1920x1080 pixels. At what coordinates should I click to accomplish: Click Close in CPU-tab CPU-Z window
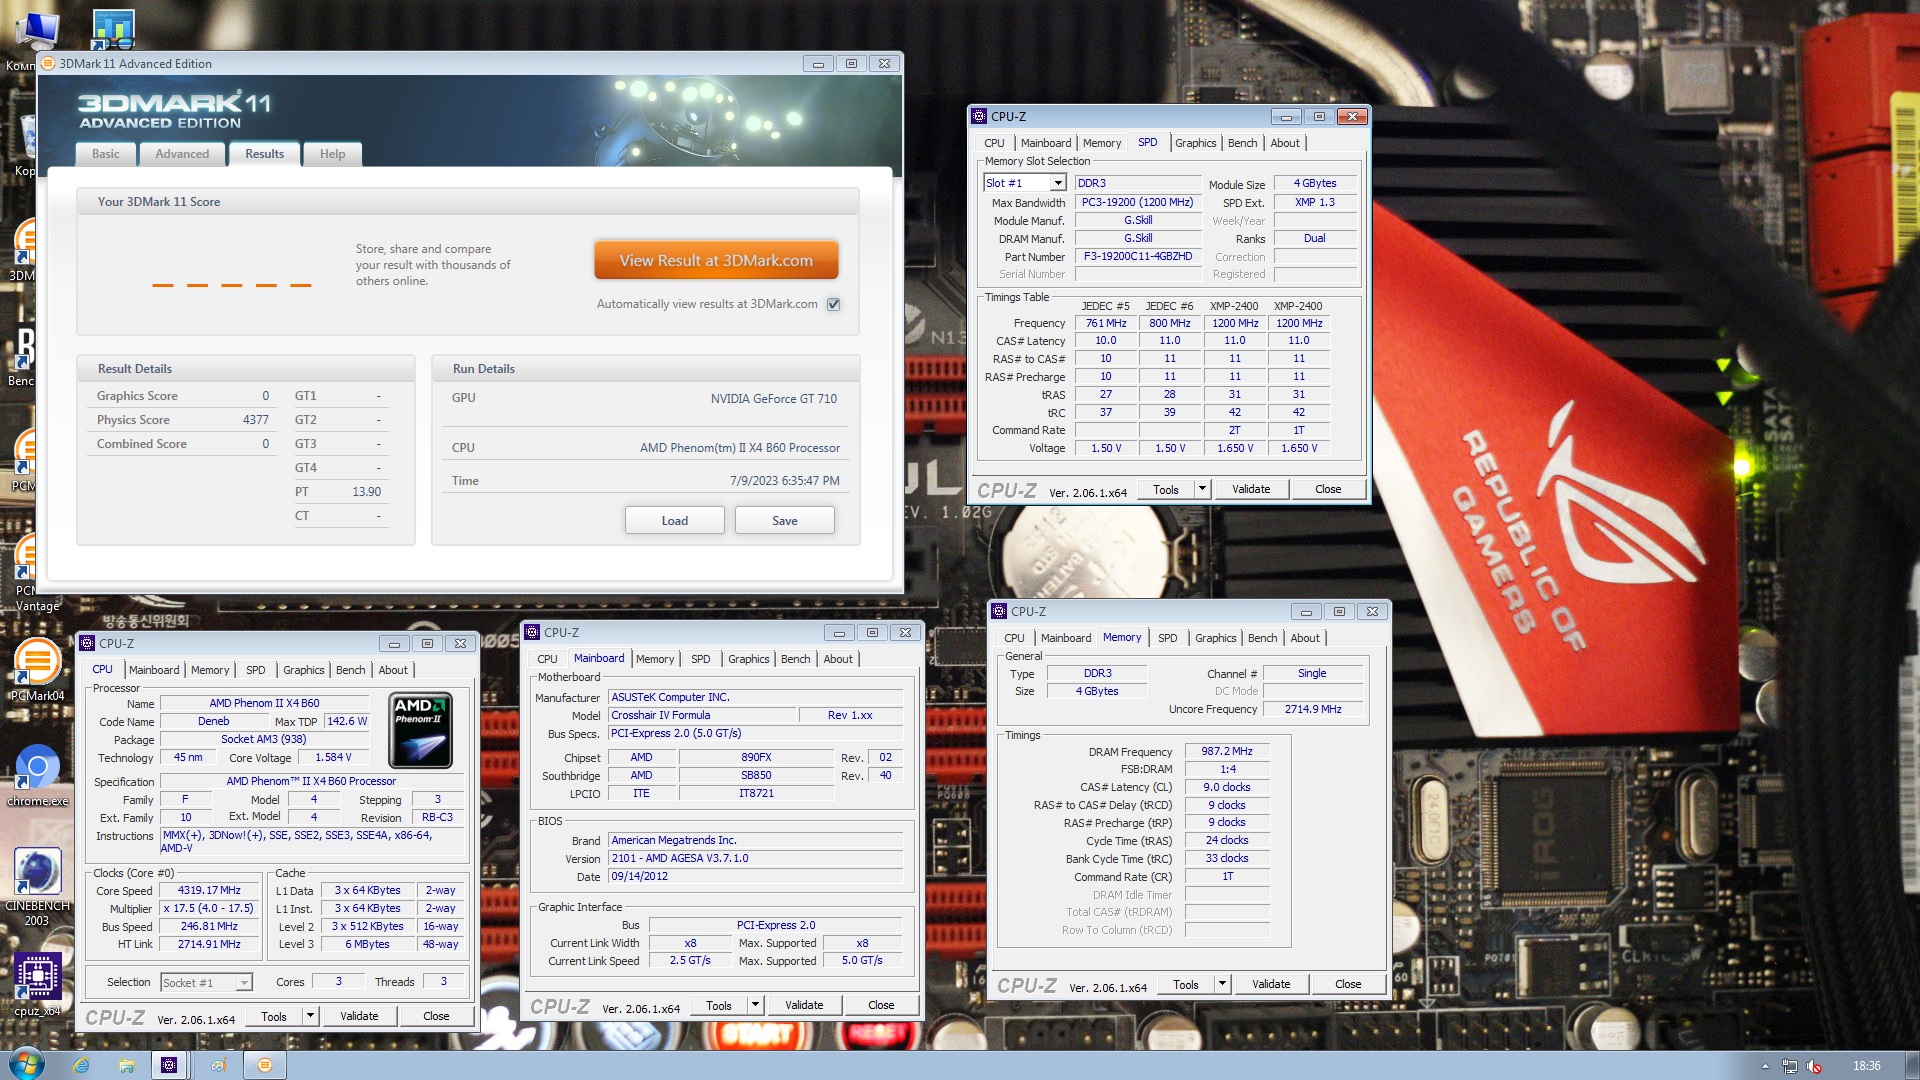436,1016
